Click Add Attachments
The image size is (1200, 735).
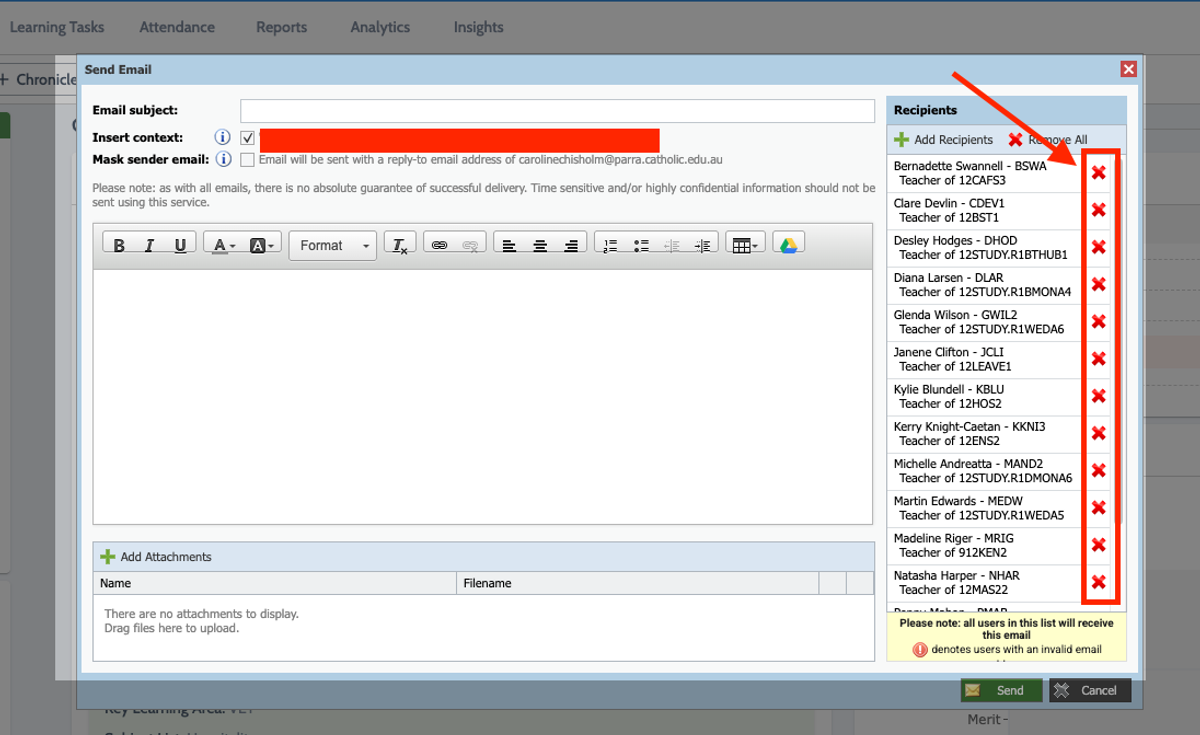[156, 557]
